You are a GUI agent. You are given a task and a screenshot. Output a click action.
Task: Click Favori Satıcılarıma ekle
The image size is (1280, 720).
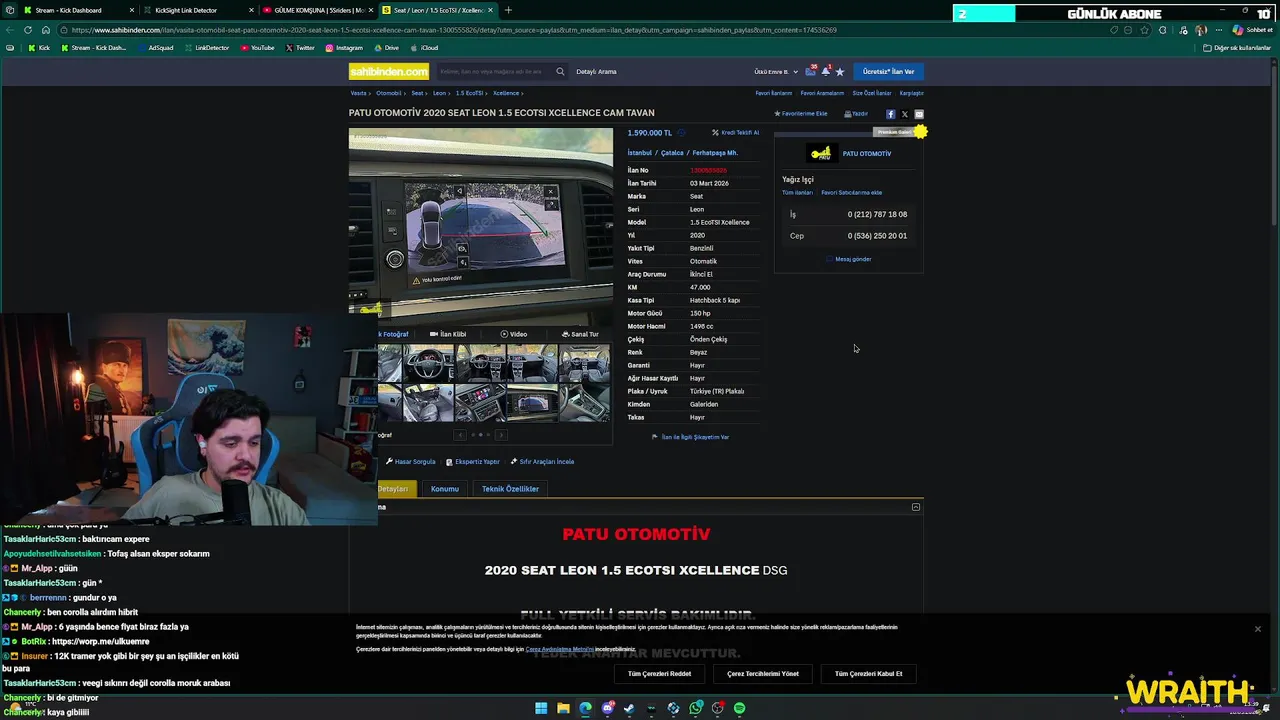(x=851, y=192)
